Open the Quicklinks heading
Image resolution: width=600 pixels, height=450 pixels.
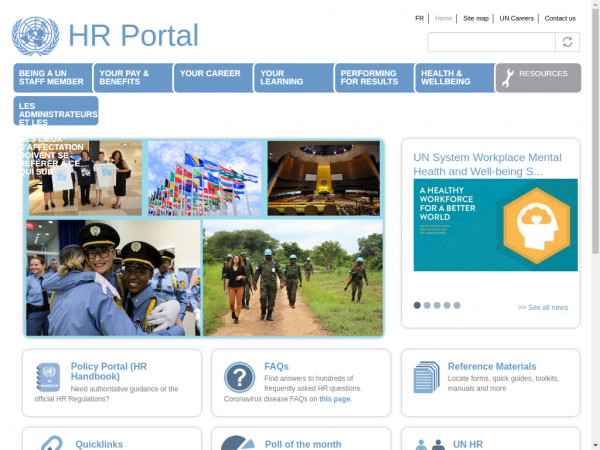pos(99,444)
